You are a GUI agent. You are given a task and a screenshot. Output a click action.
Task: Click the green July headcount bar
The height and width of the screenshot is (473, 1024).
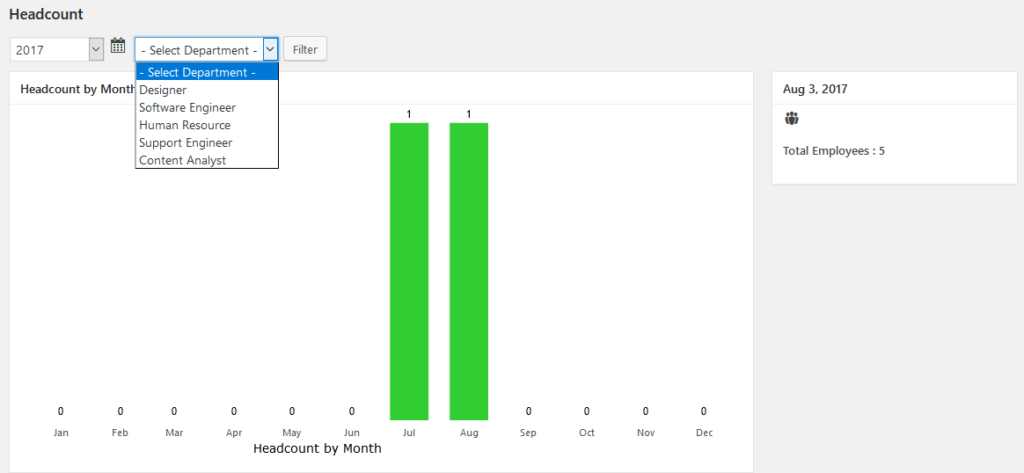(x=409, y=271)
